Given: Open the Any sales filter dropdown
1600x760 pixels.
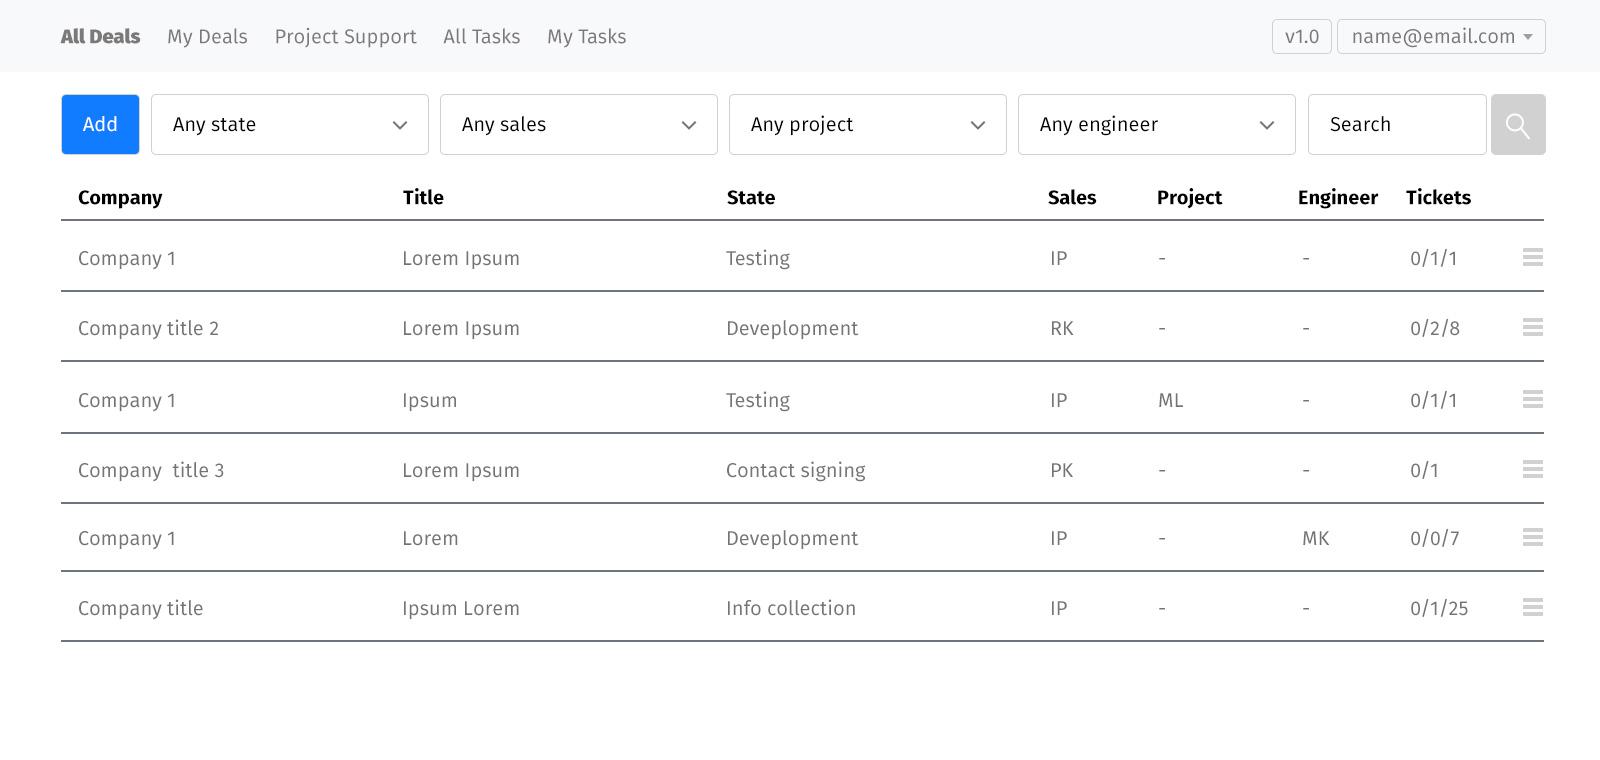Looking at the screenshot, I should click(578, 125).
